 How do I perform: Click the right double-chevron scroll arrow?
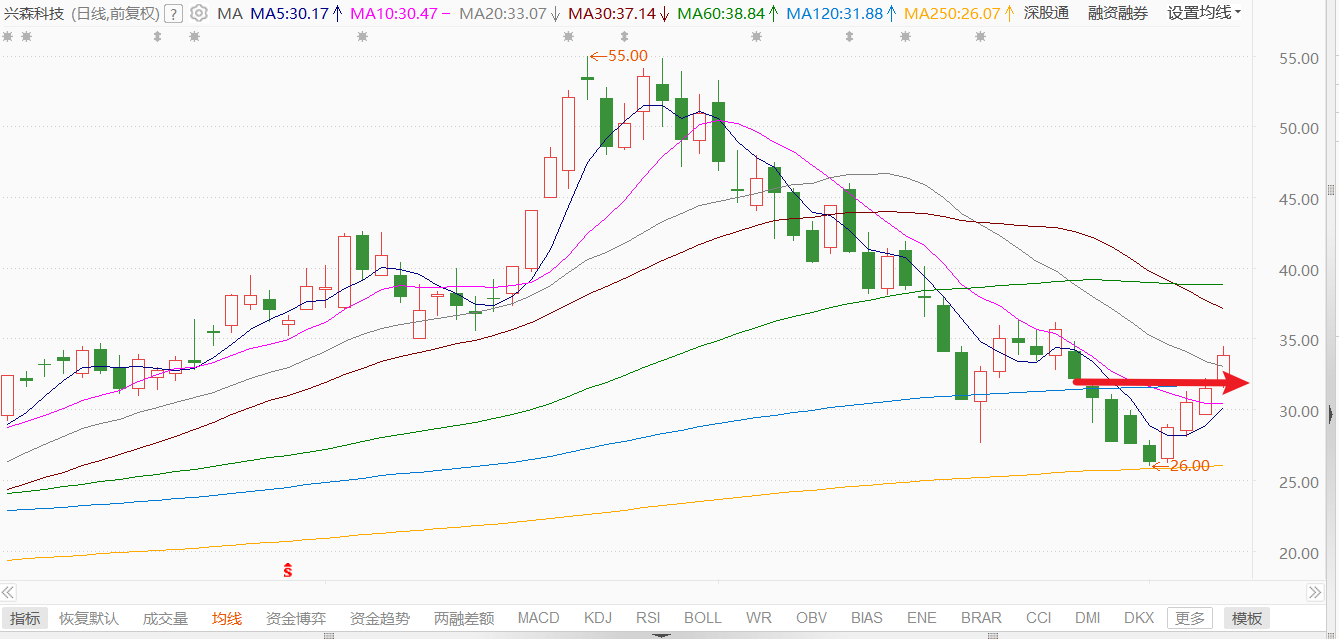tap(1315, 592)
